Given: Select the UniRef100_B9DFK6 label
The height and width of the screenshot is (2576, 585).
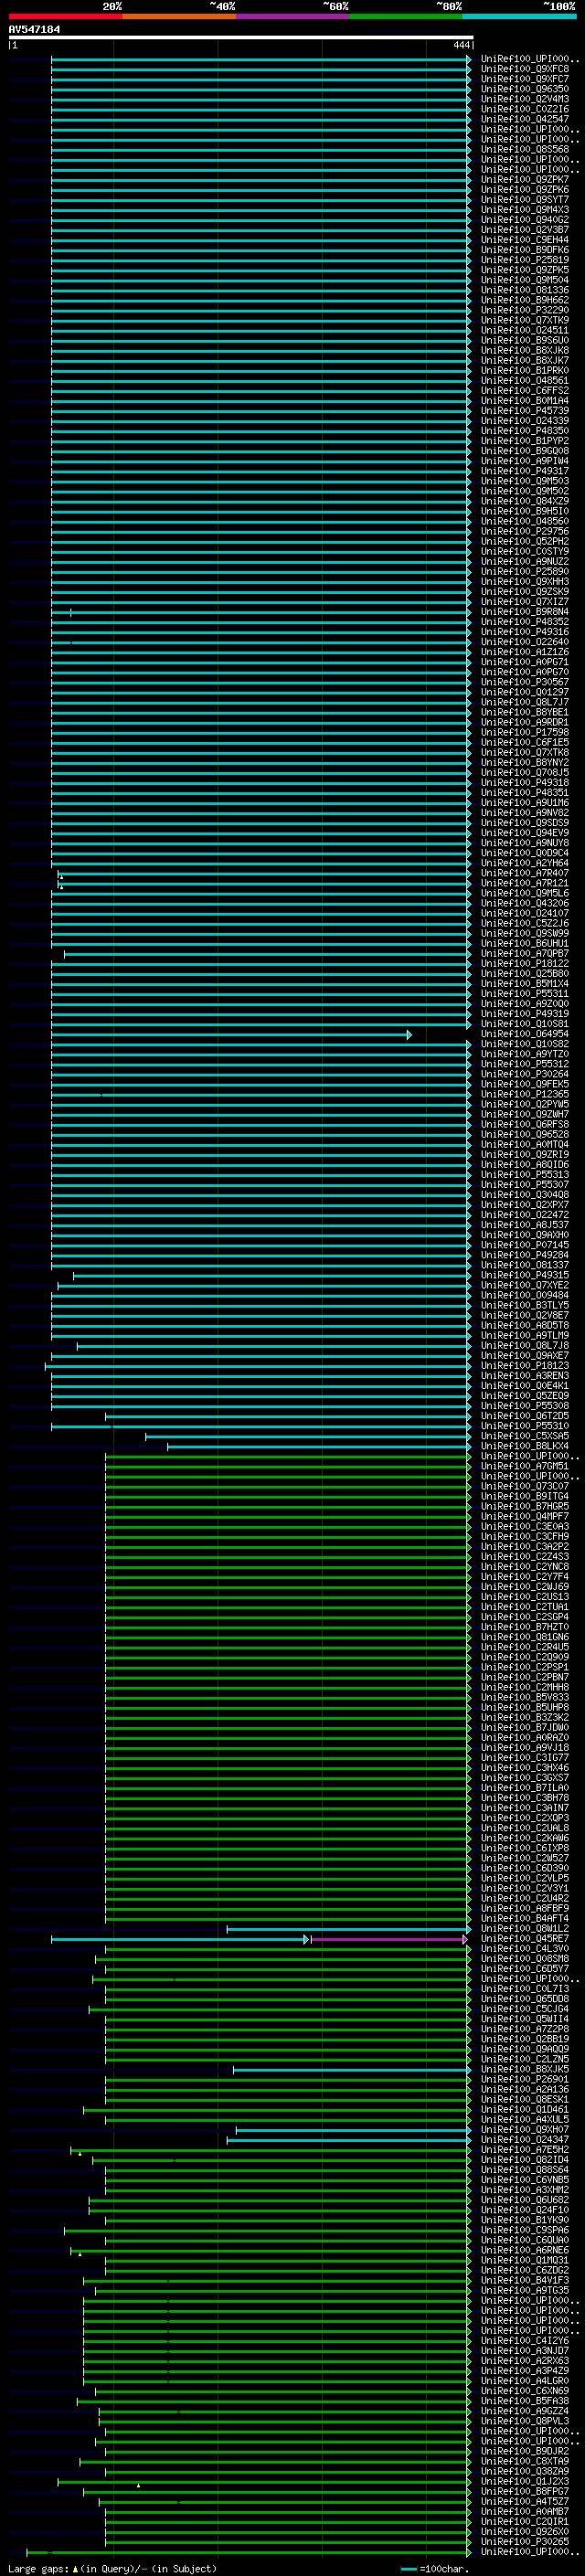Looking at the screenshot, I should [524, 250].
